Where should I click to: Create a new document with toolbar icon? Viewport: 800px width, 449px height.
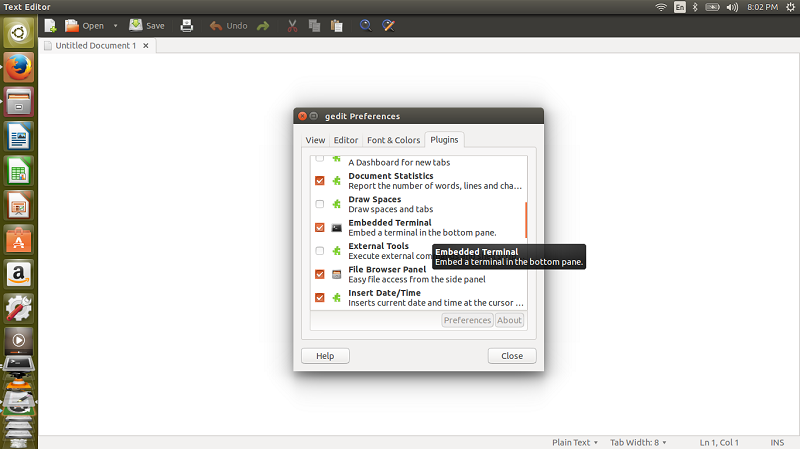tap(50, 26)
